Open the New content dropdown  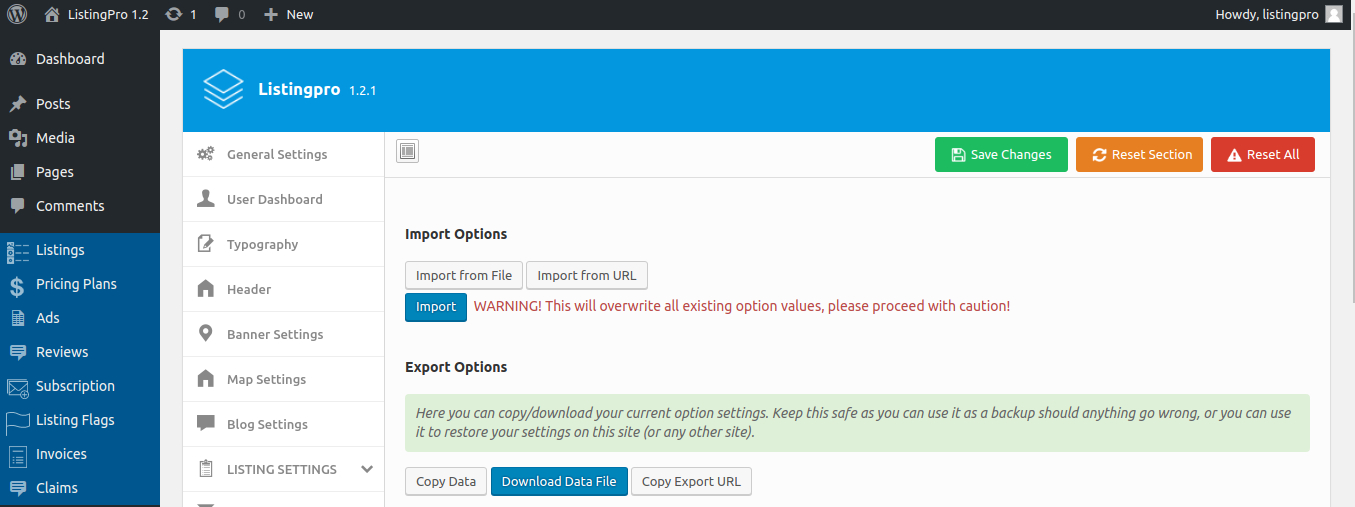coord(288,14)
